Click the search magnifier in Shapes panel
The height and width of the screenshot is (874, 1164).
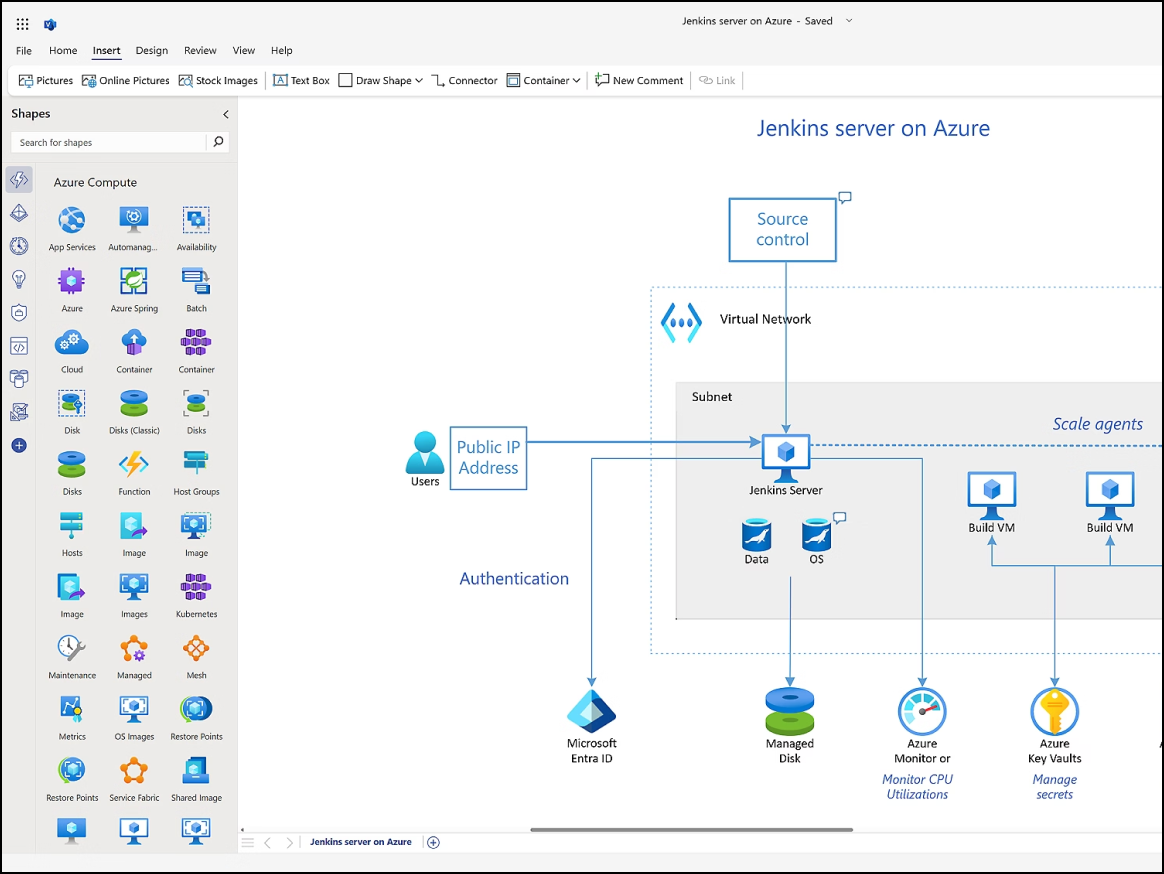coord(218,142)
